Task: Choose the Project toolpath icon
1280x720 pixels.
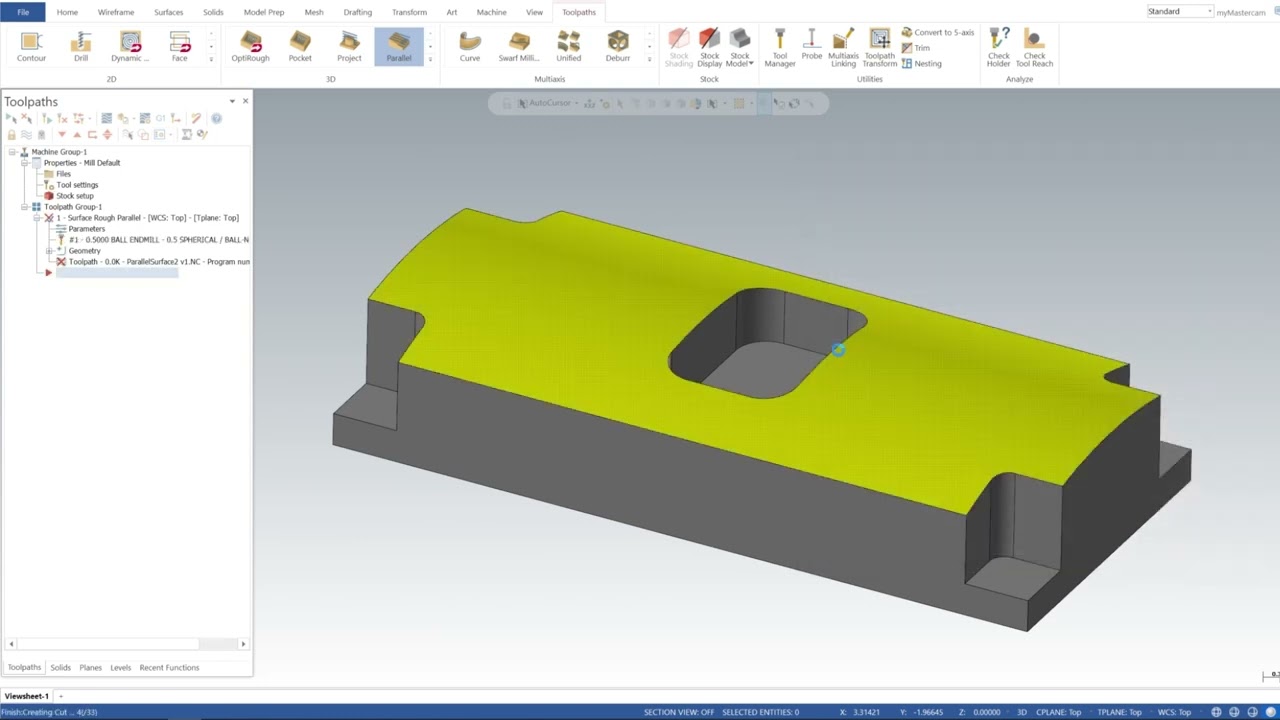Action: coord(349,47)
